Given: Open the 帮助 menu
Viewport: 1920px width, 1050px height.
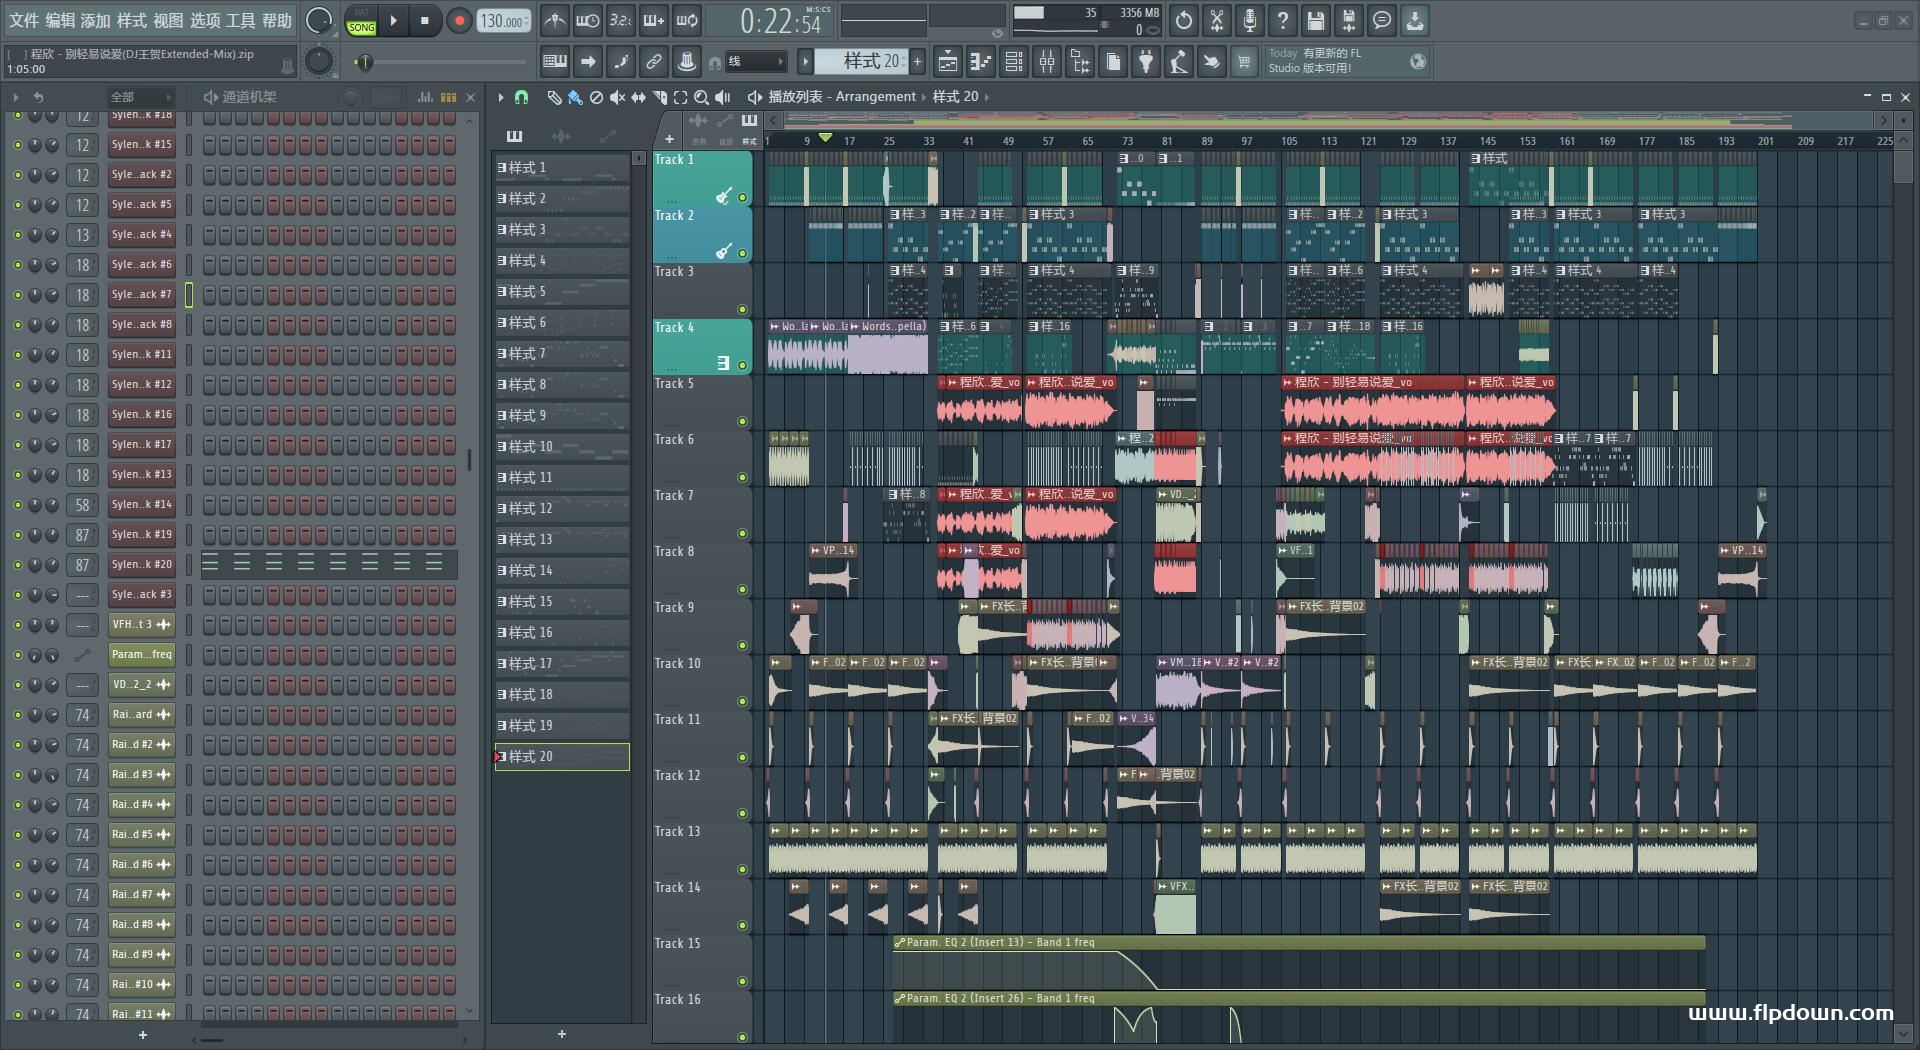Looking at the screenshot, I should coord(277,21).
